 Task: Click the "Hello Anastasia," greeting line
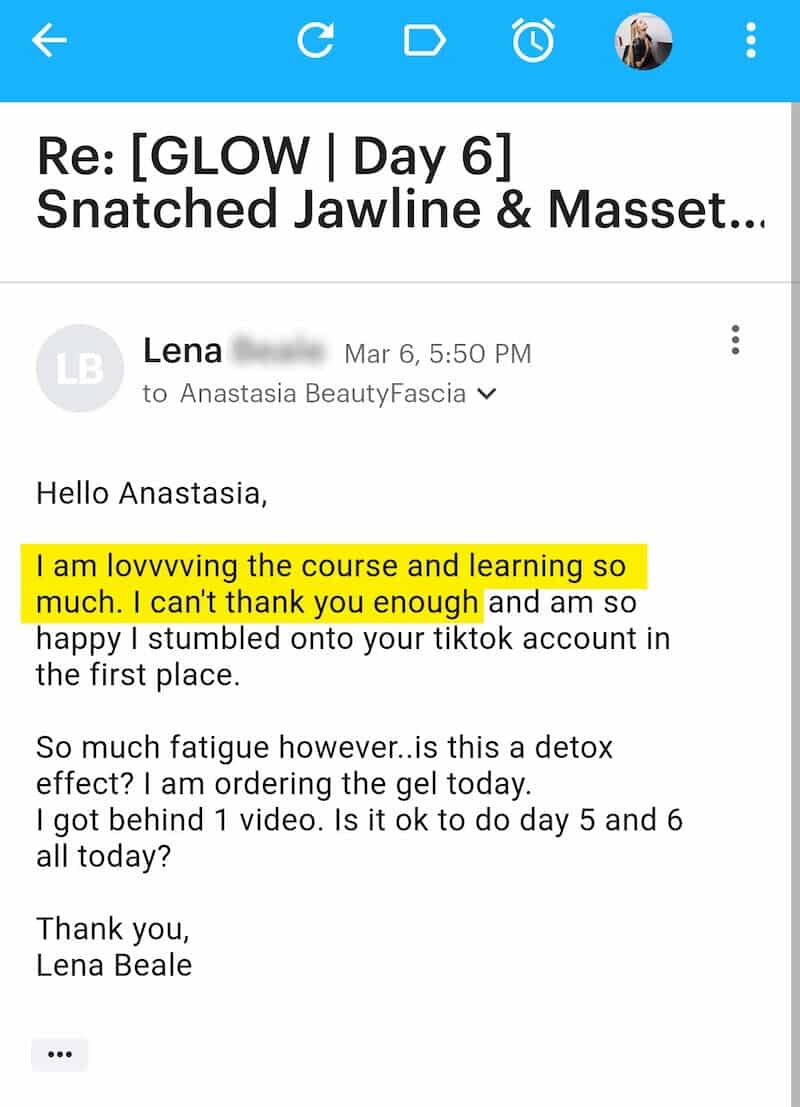click(152, 493)
